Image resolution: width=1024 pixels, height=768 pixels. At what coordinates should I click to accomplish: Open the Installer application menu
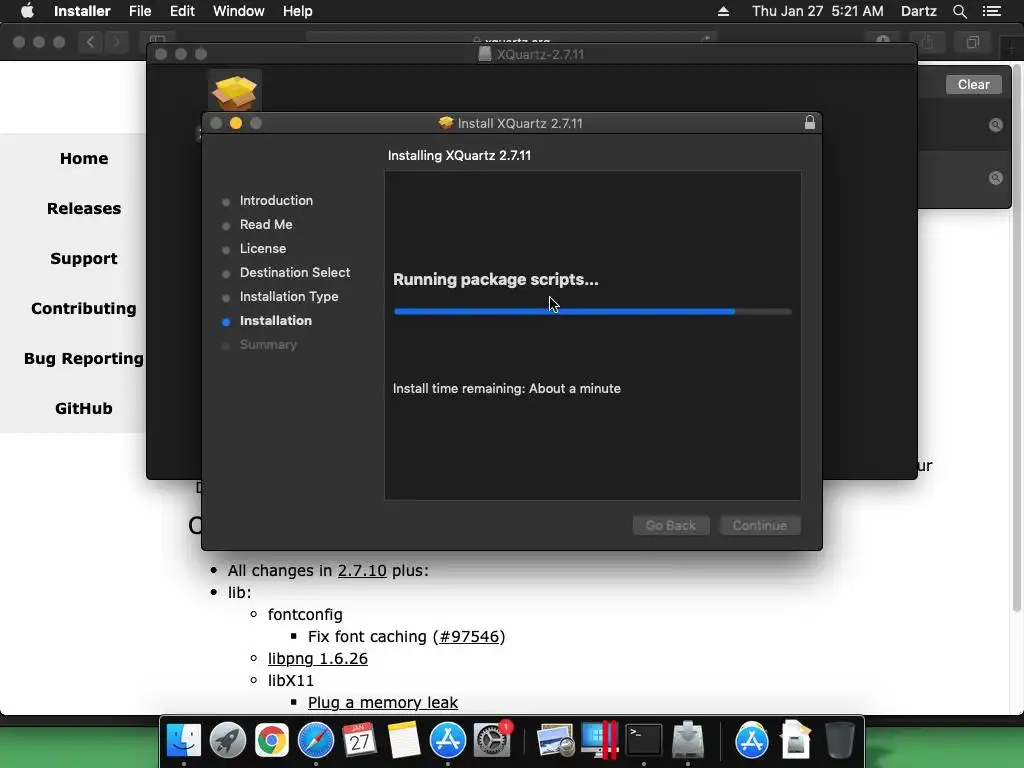pyautogui.click(x=82, y=11)
